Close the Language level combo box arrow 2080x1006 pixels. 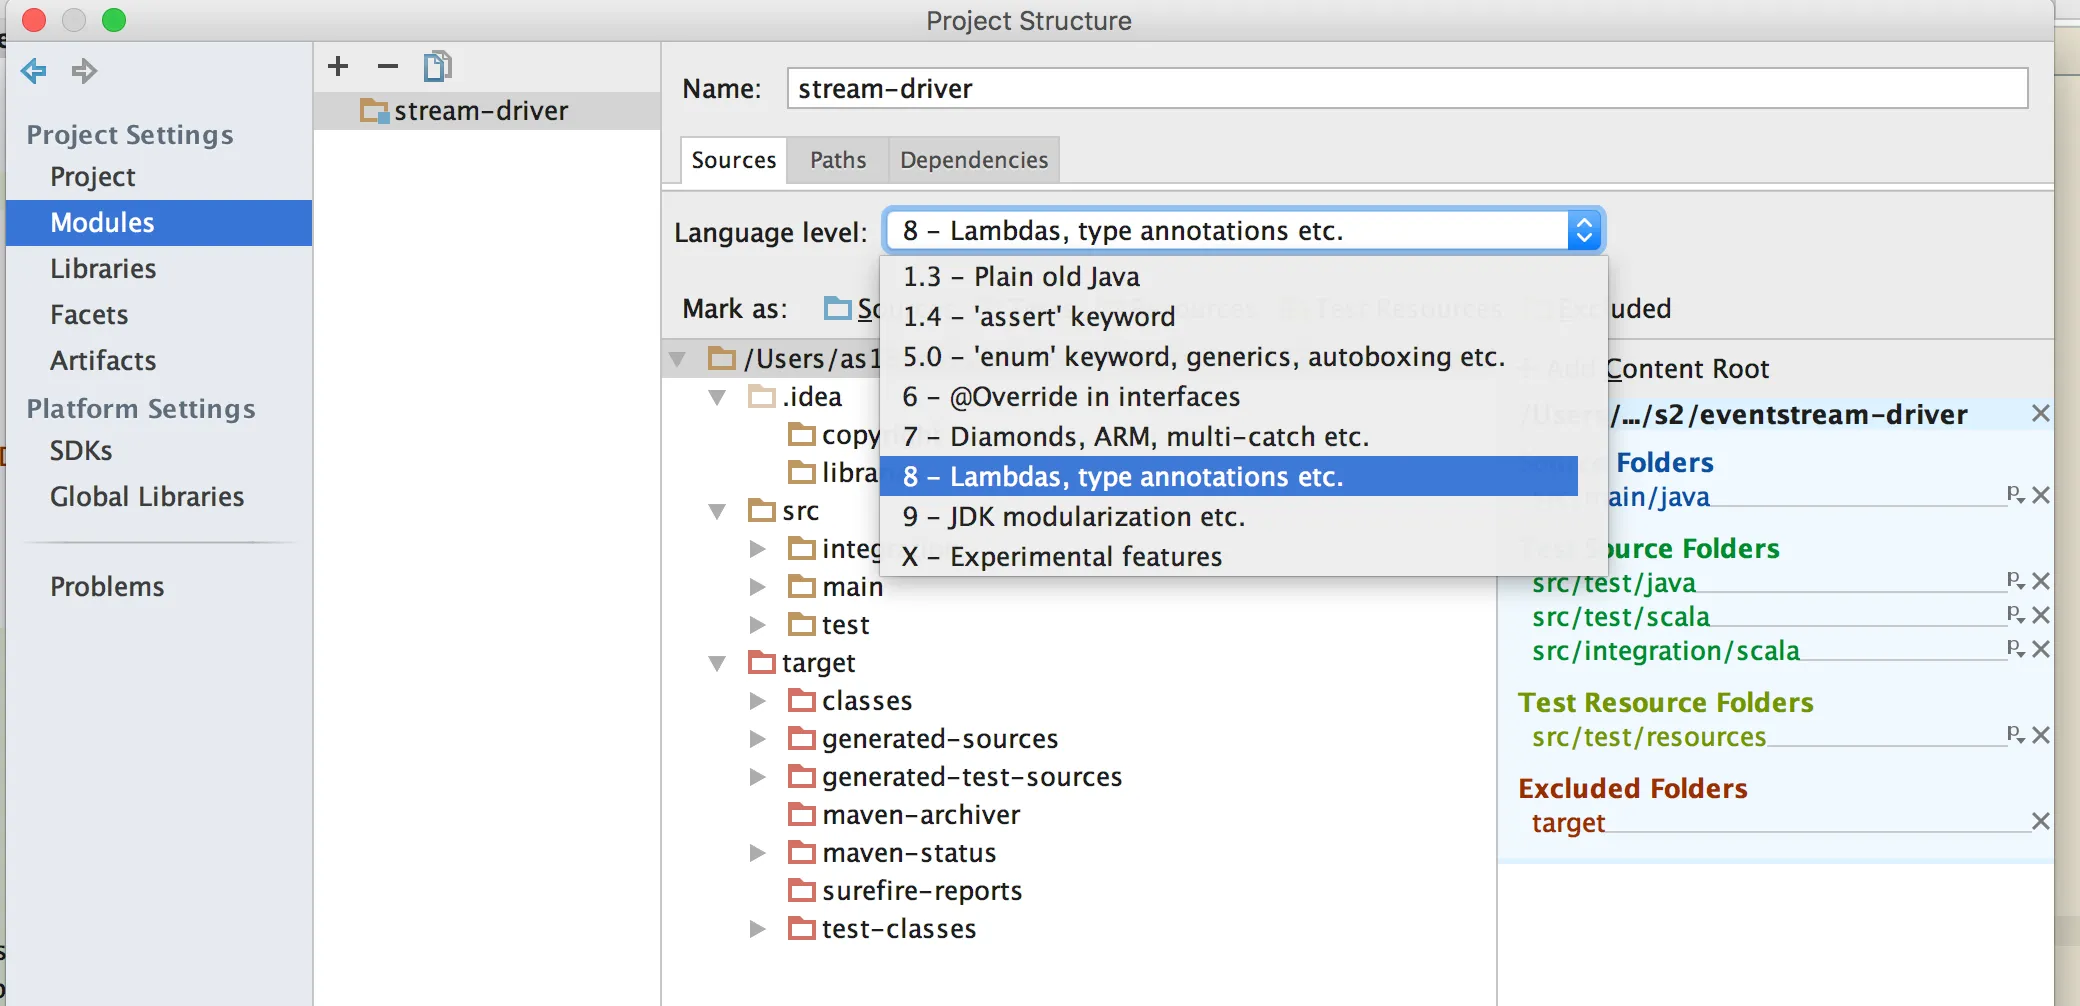[1584, 231]
